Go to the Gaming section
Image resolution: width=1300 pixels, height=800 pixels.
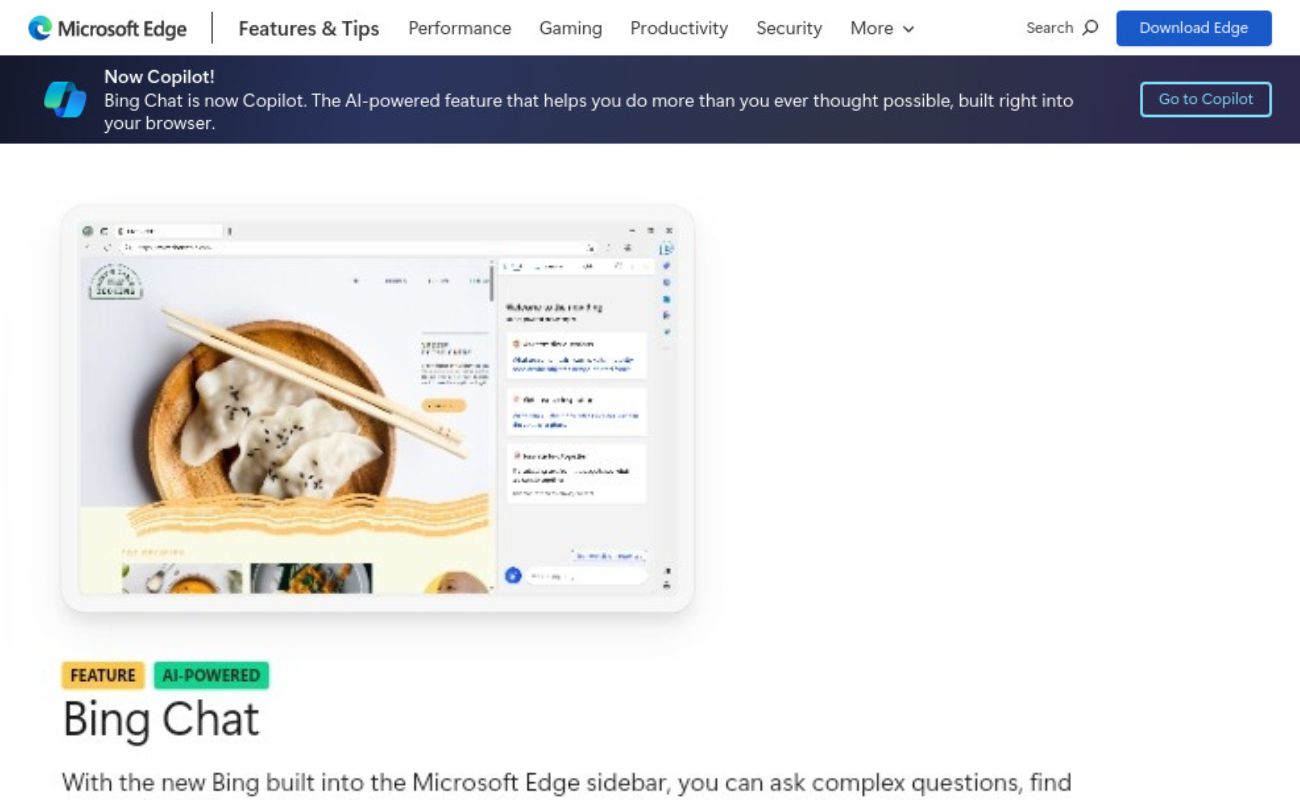click(x=570, y=28)
